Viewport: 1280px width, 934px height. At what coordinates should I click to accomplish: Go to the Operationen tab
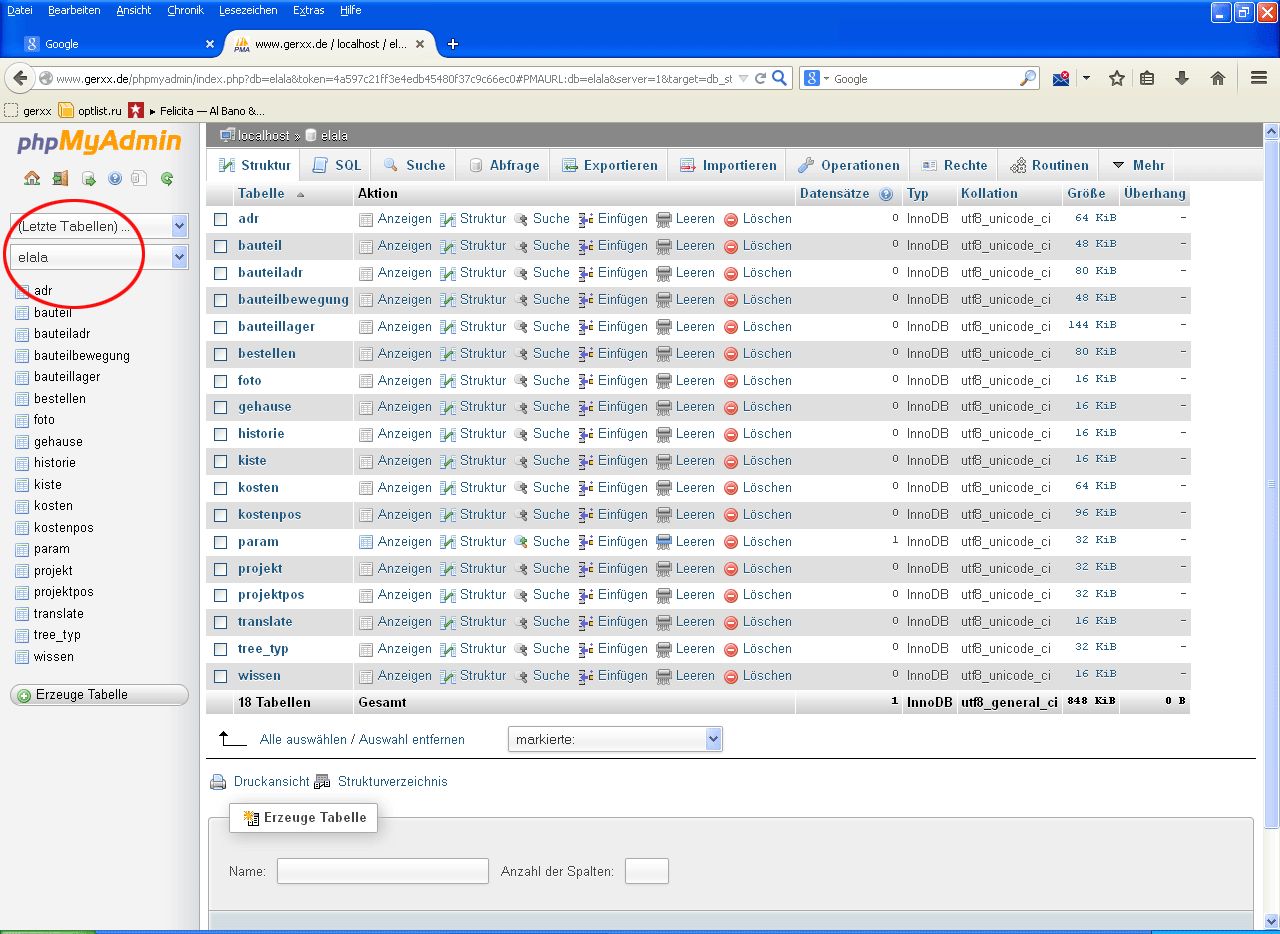pyautogui.click(x=849, y=165)
